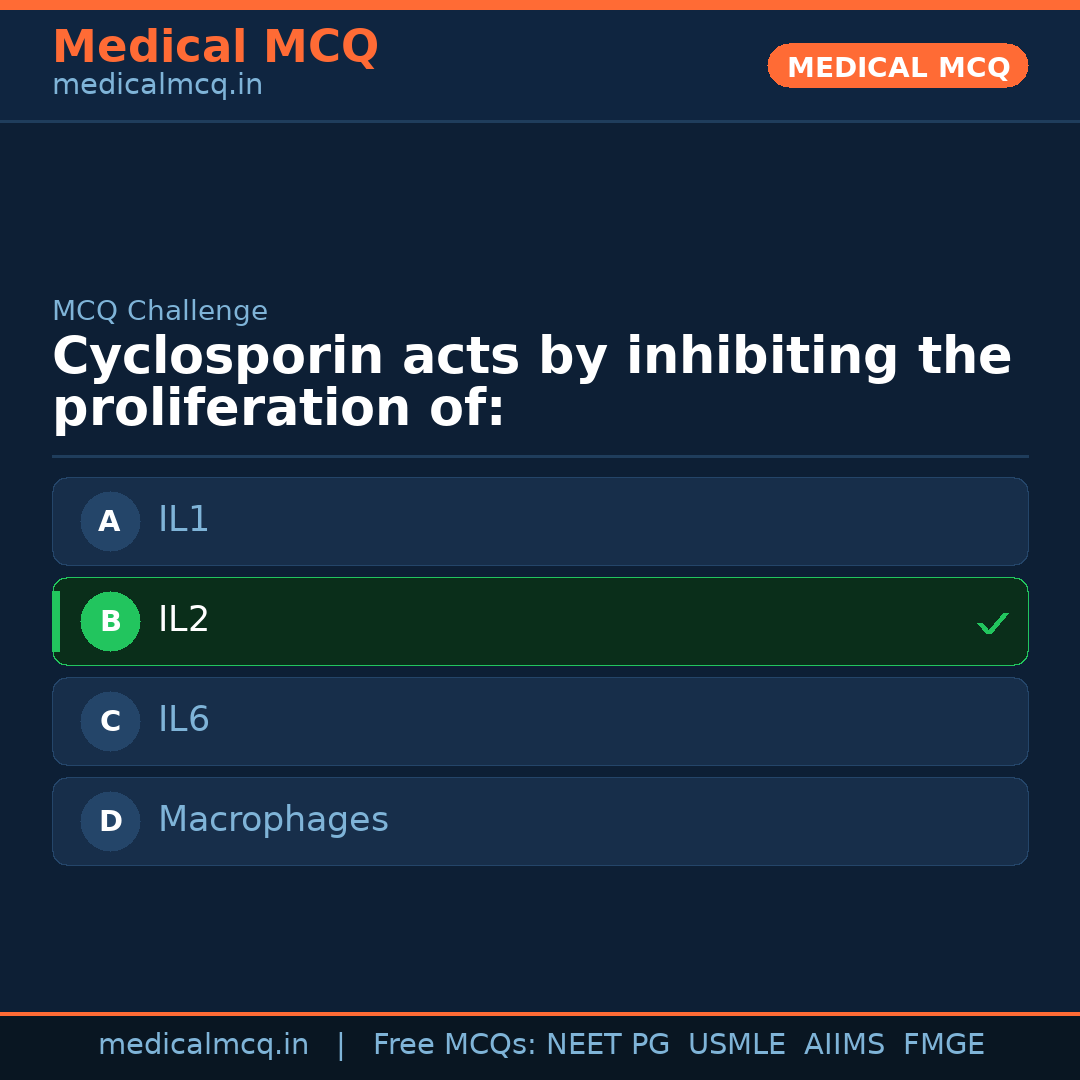Click the A letter circle icon
The width and height of the screenshot is (1080, 1080).
110,521
